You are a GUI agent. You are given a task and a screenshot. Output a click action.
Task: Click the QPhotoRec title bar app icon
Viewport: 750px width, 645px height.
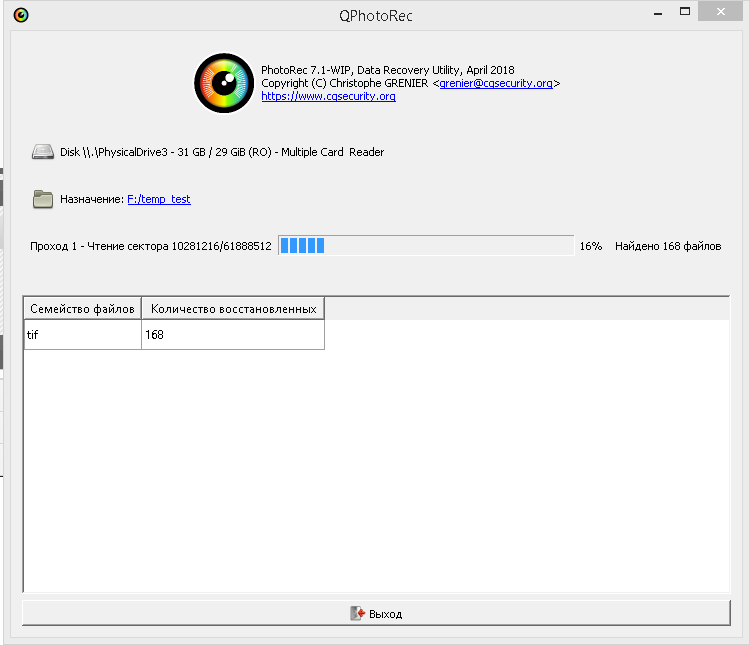tap(21, 15)
